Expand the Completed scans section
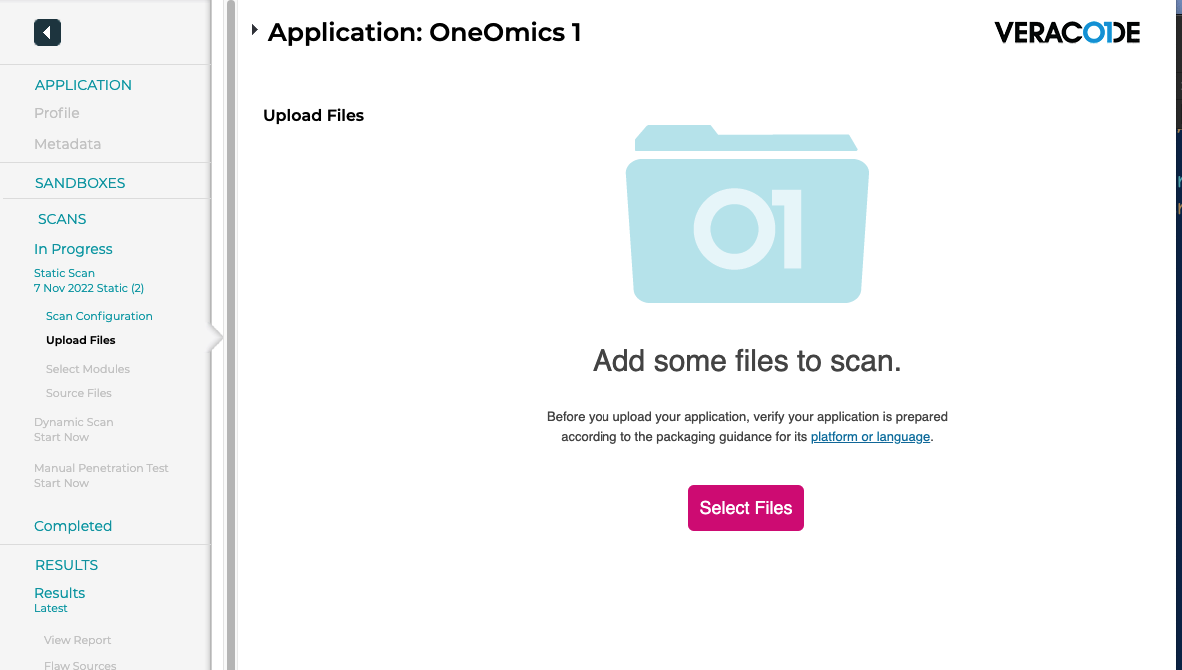This screenshot has height=670, width=1182. click(x=73, y=526)
